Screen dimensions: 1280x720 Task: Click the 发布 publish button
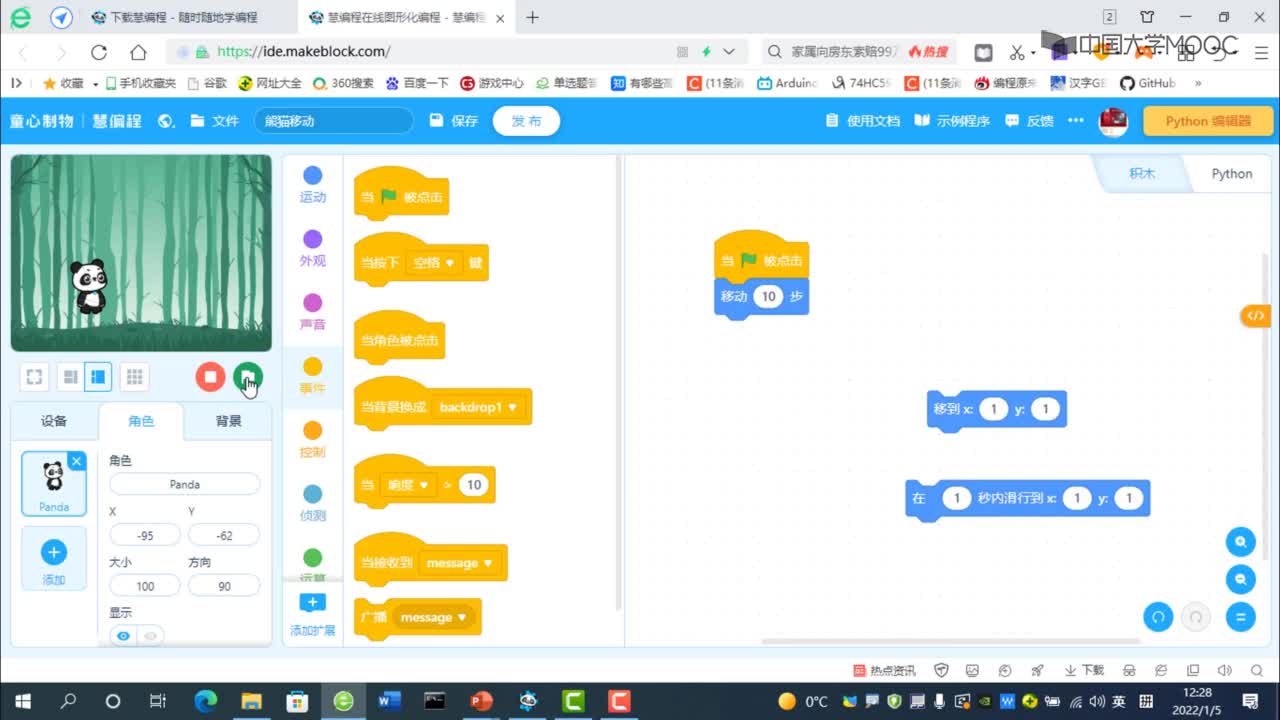coord(526,121)
